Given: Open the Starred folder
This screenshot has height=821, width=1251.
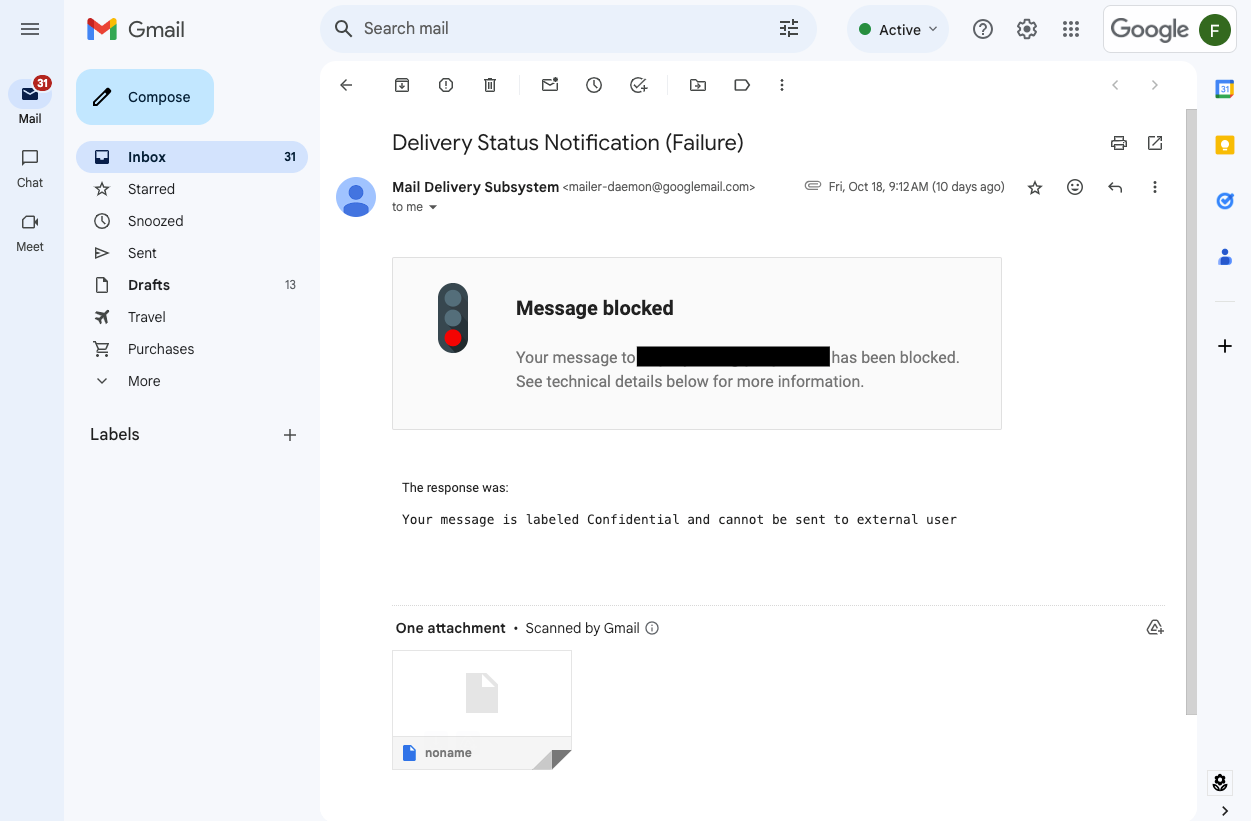Looking at the screenshot, I should pyautogui.click(x=192, y=189).
